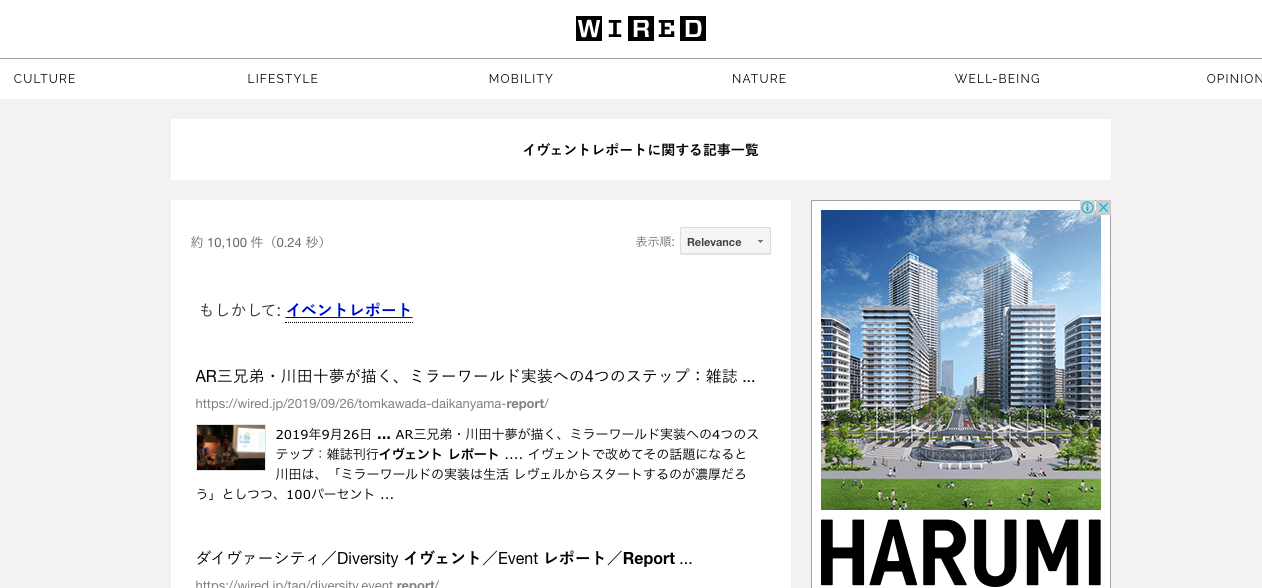This screenshot has width=1262, height=588.
Task: Go to the LIFESTYLE category
Action: coord(283,79)
